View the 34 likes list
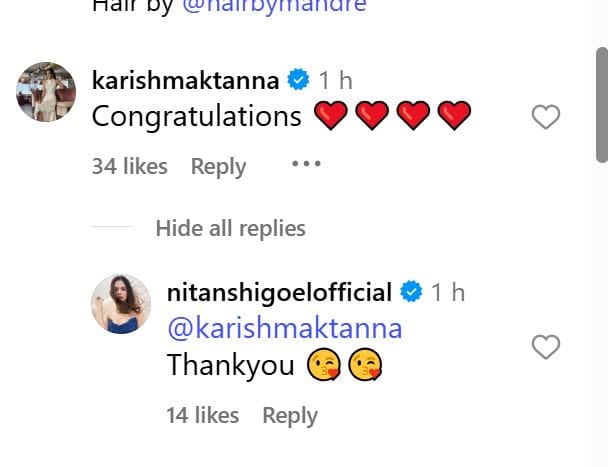The height and width of the screenshot is (467, 608). pyautogui.click(x=130, y=166)
